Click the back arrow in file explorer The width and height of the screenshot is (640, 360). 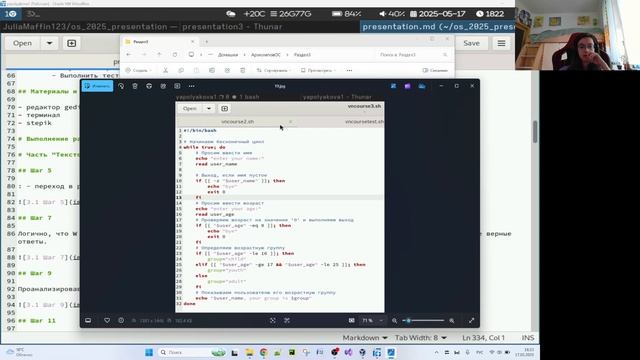click(x=129, y=54)
